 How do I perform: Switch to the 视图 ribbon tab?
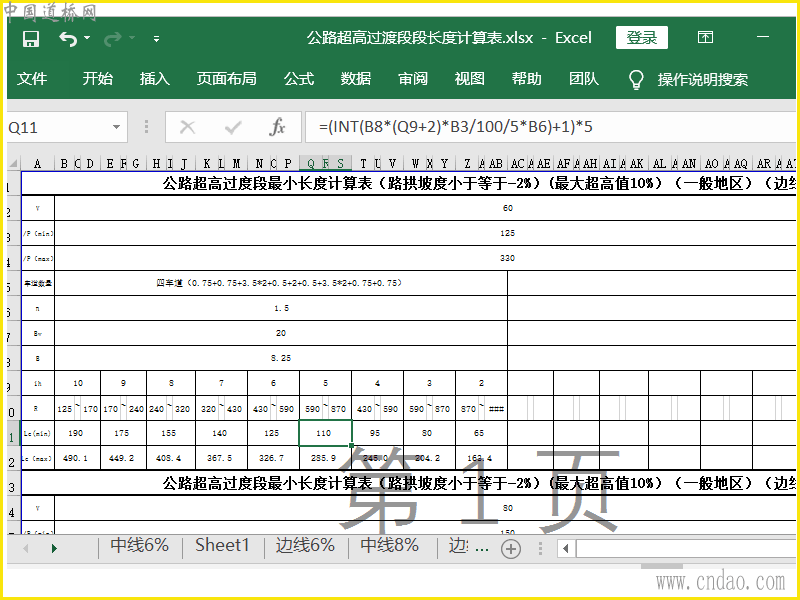tap(469, 79)
